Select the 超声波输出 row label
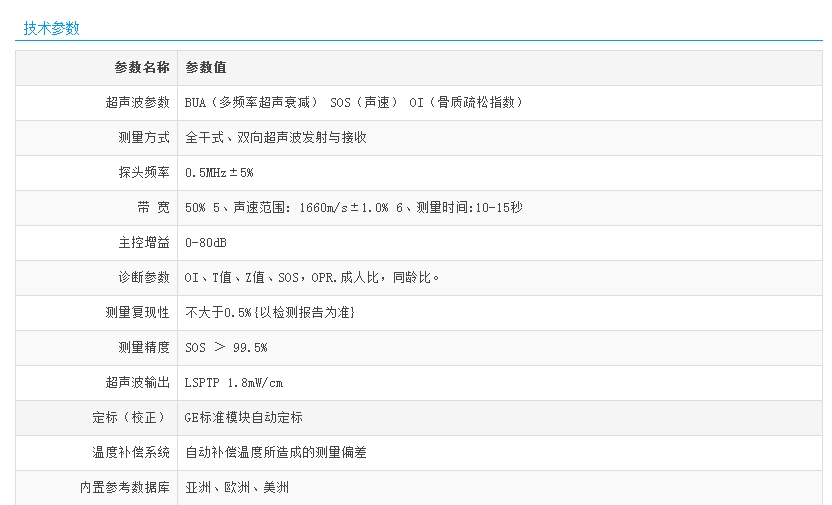The image size is (832, 505). (x=137, y=382)
